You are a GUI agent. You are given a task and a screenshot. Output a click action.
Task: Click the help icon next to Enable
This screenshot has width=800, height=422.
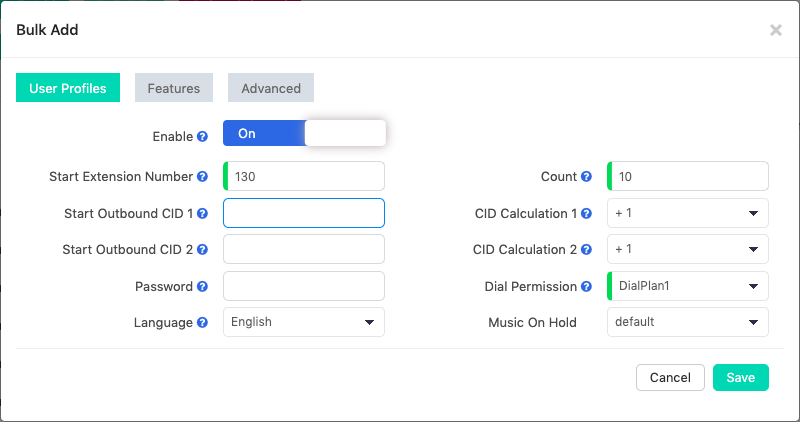(x=202, y=137)
